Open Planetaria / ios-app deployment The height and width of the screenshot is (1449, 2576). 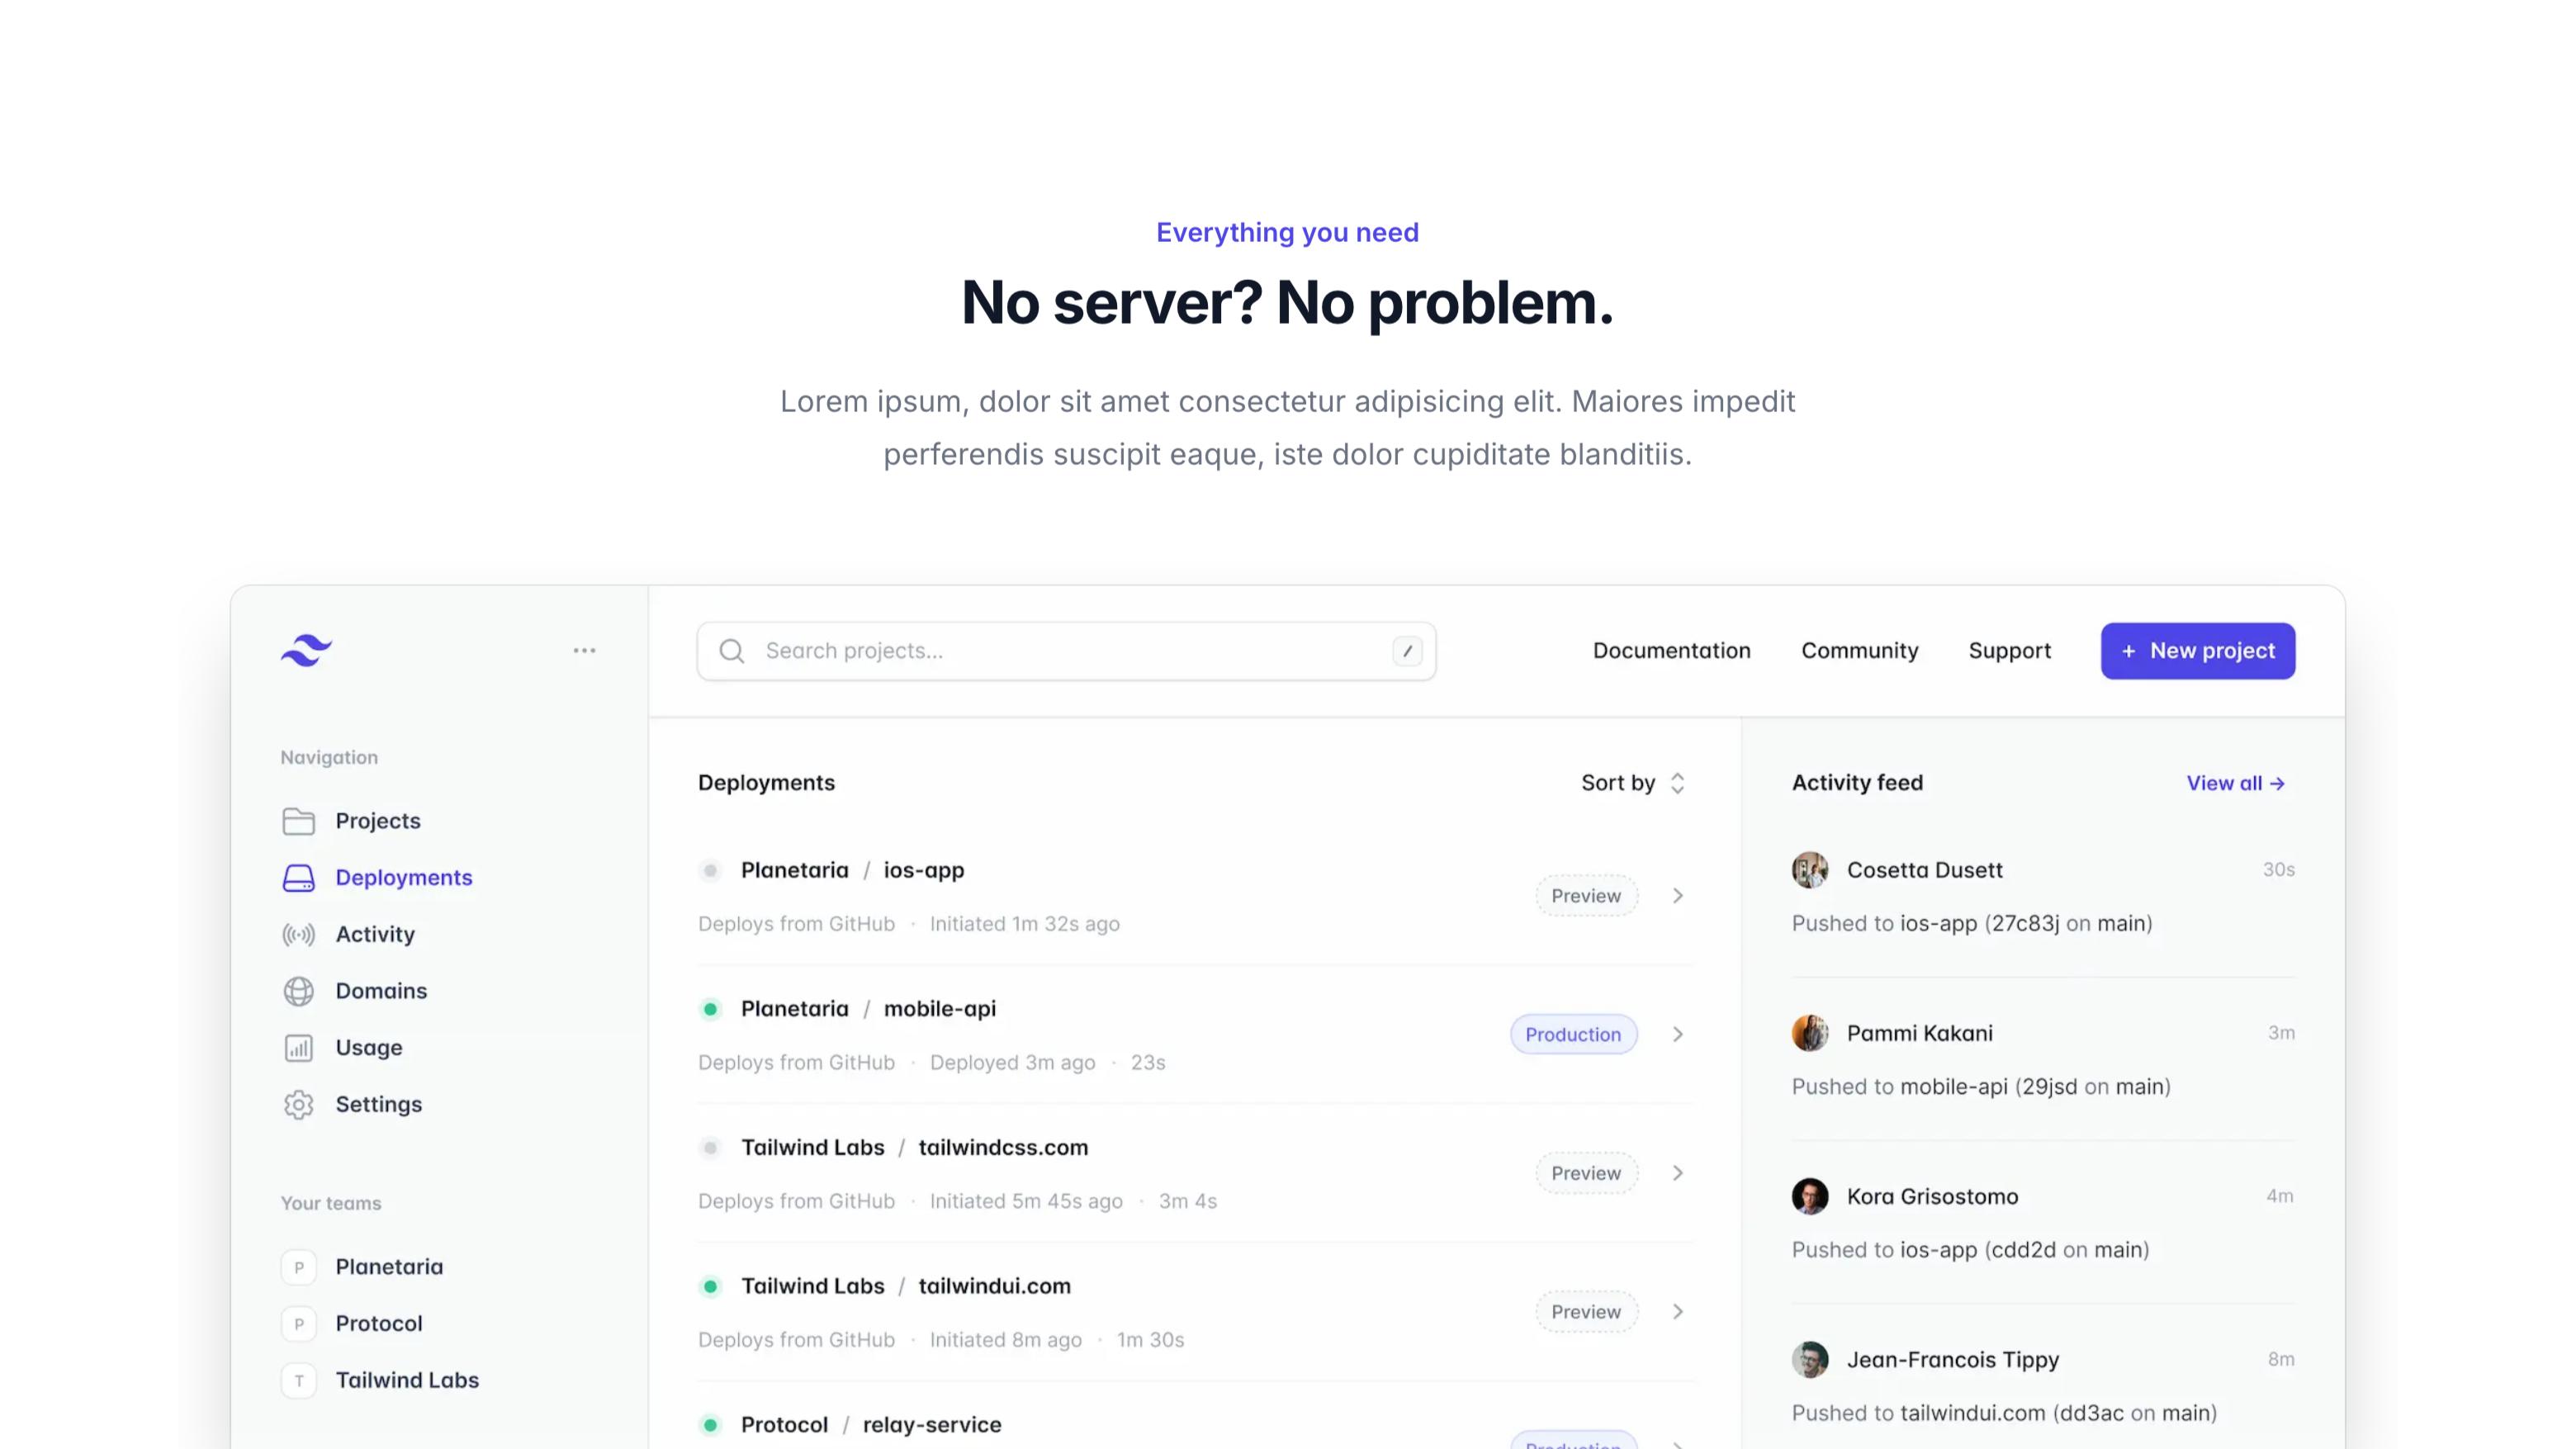(852, 870)
